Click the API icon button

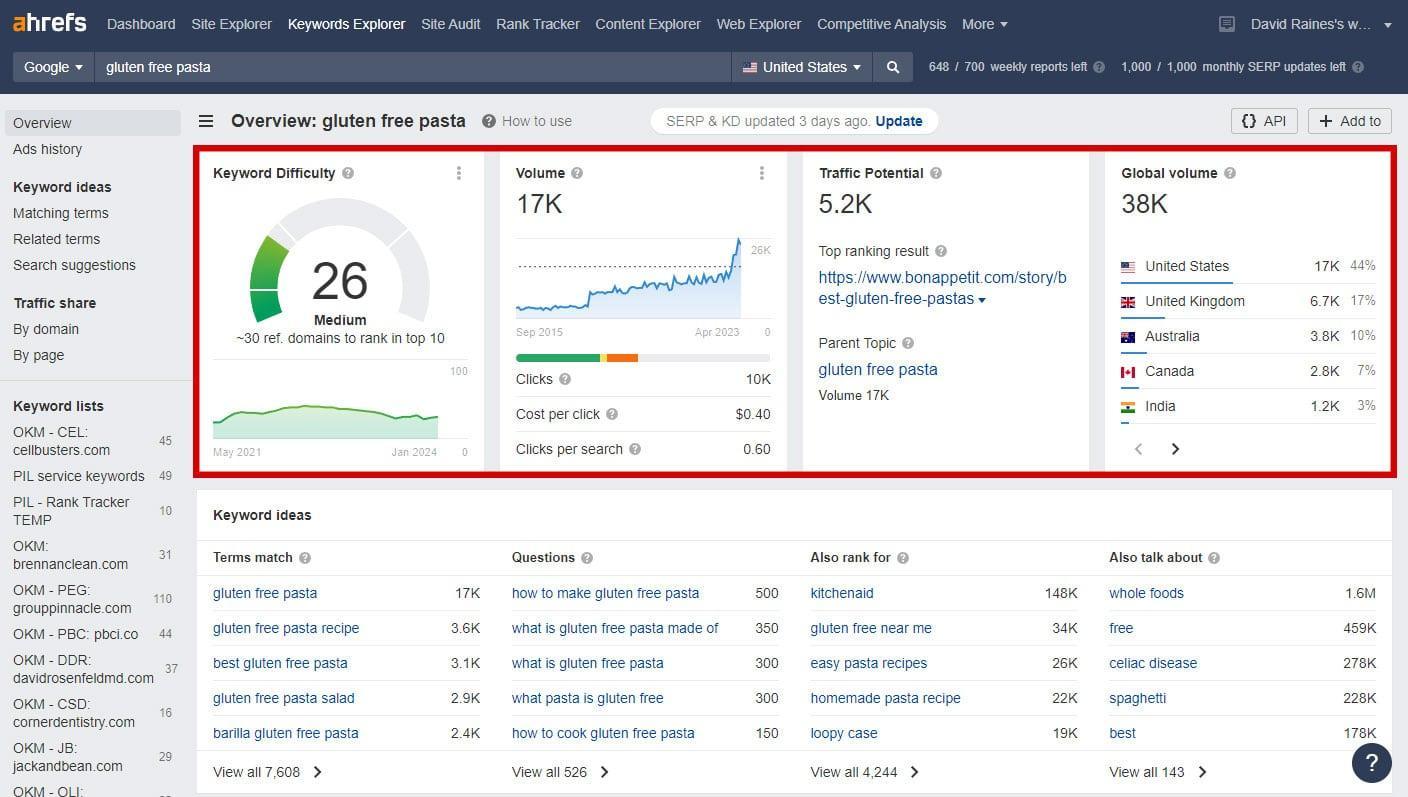pyautogui.click(x=1263, y=120)
